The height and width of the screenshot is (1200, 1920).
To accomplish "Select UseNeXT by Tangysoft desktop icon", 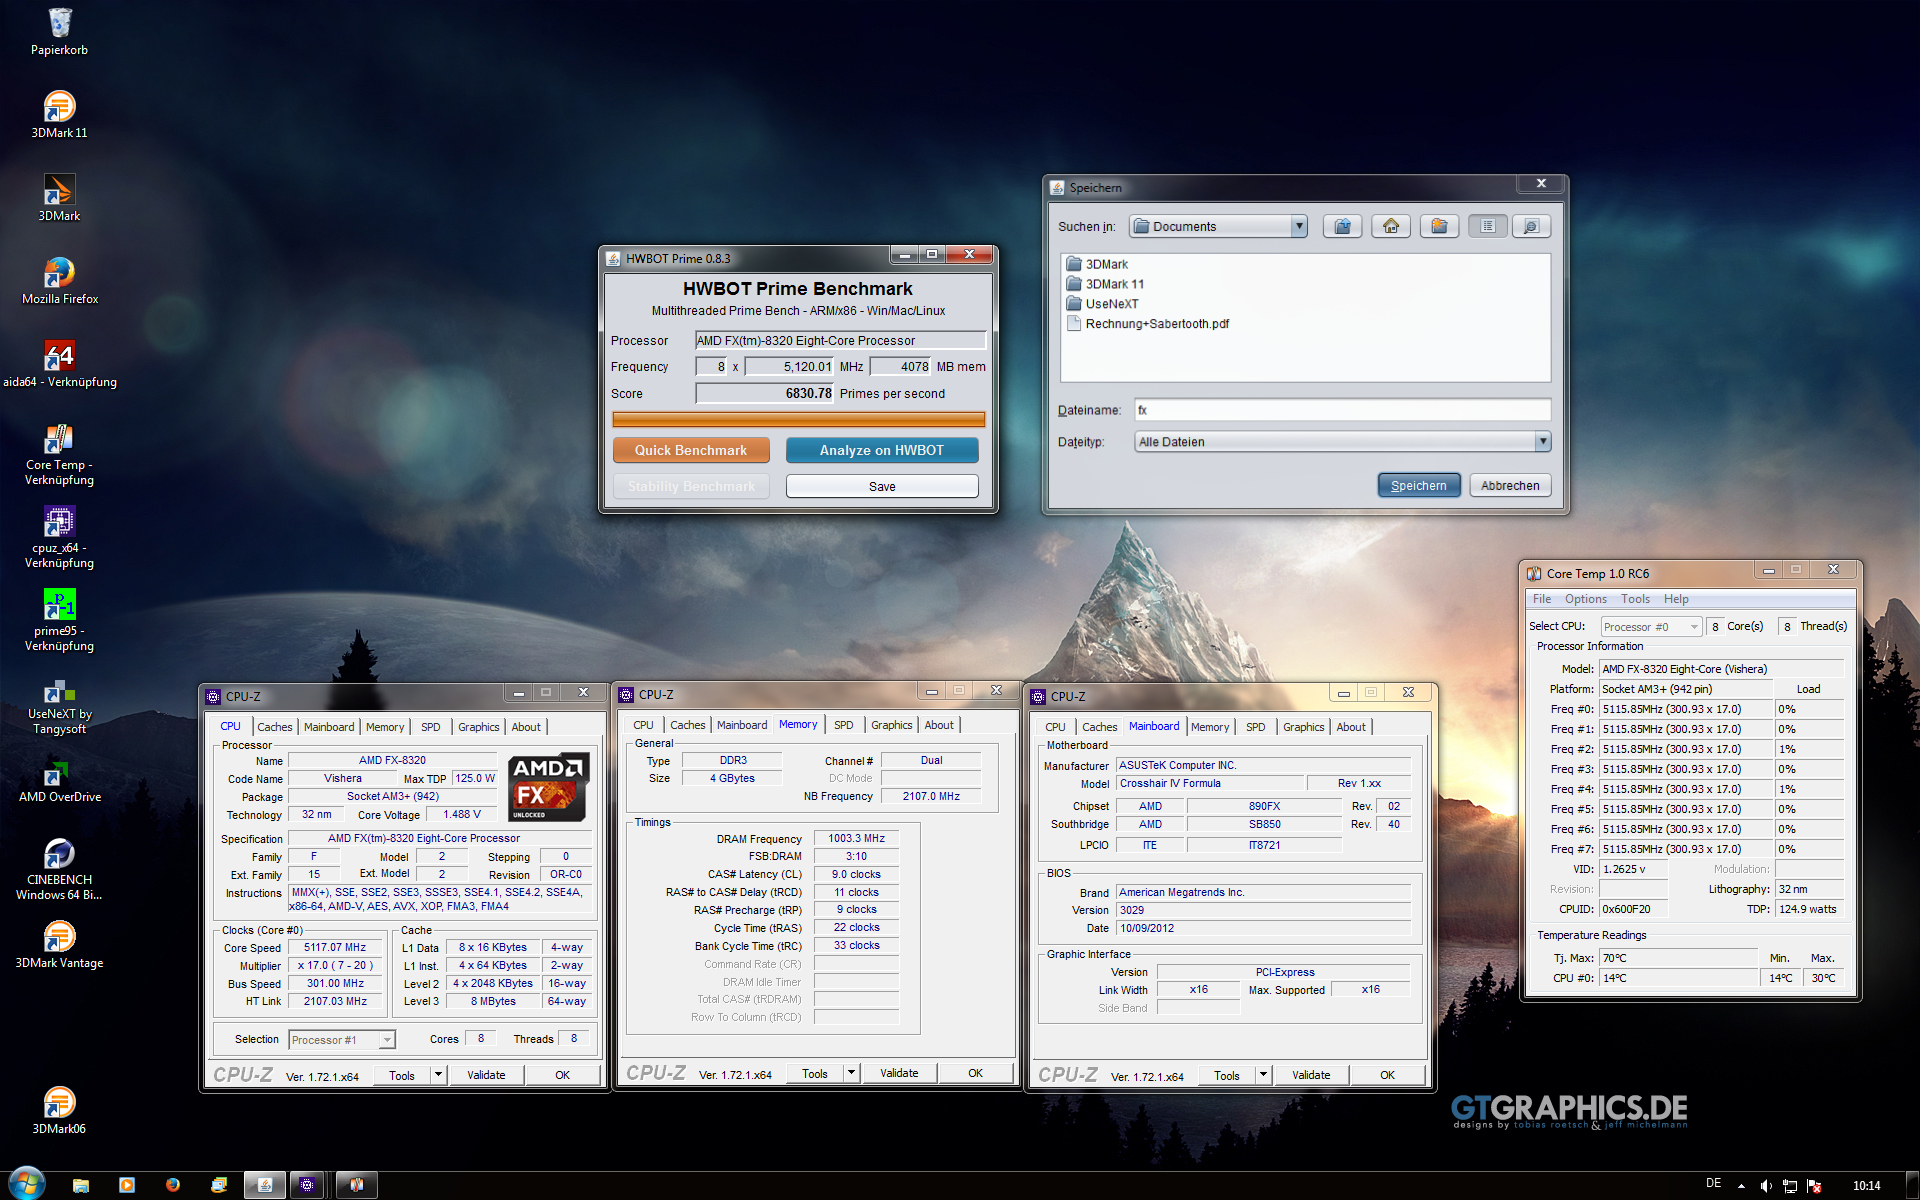I will click(59, 707).
